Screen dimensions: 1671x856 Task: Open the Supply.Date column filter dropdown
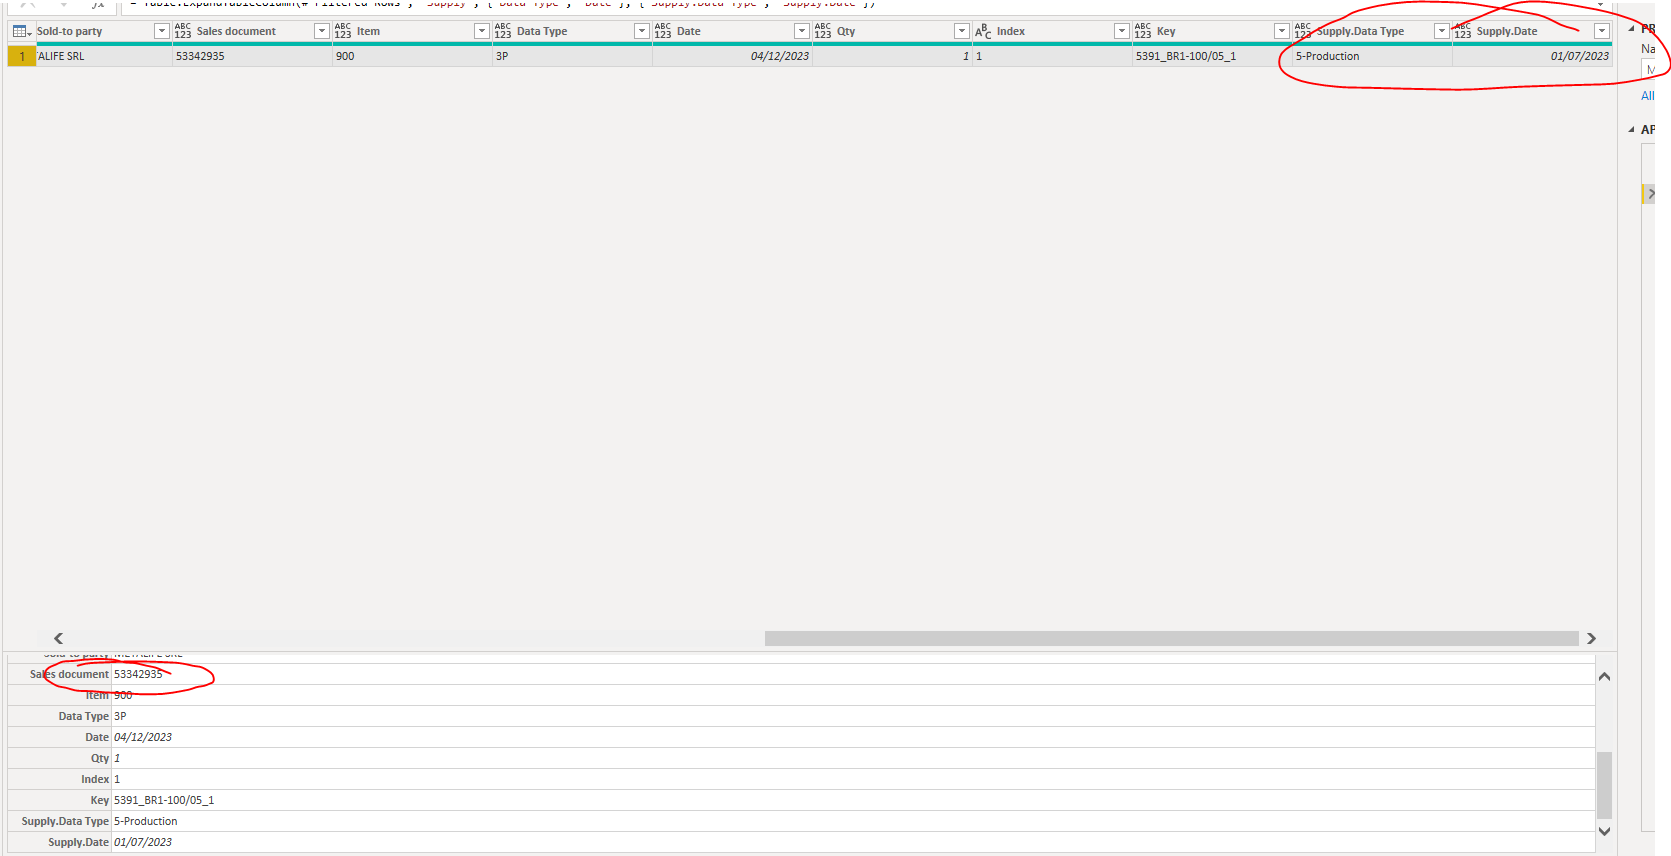(1602, 31)
